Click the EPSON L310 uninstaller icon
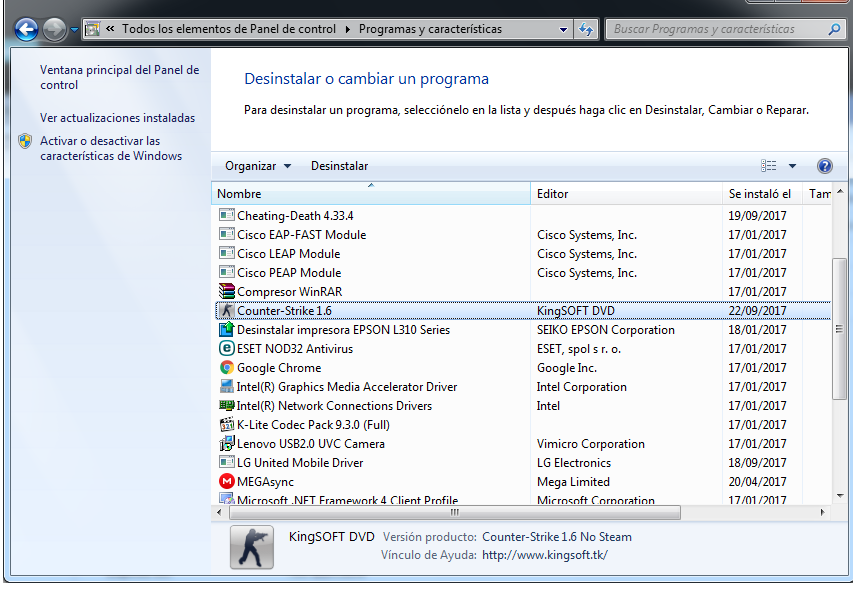 [226, 329]
